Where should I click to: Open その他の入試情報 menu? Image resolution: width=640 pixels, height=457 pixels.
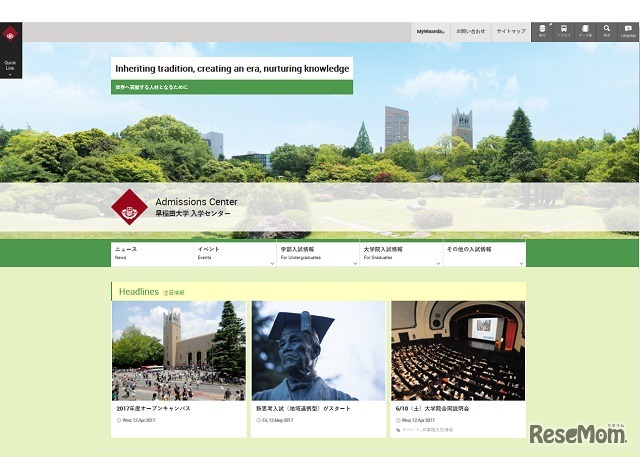coord(484,254)
